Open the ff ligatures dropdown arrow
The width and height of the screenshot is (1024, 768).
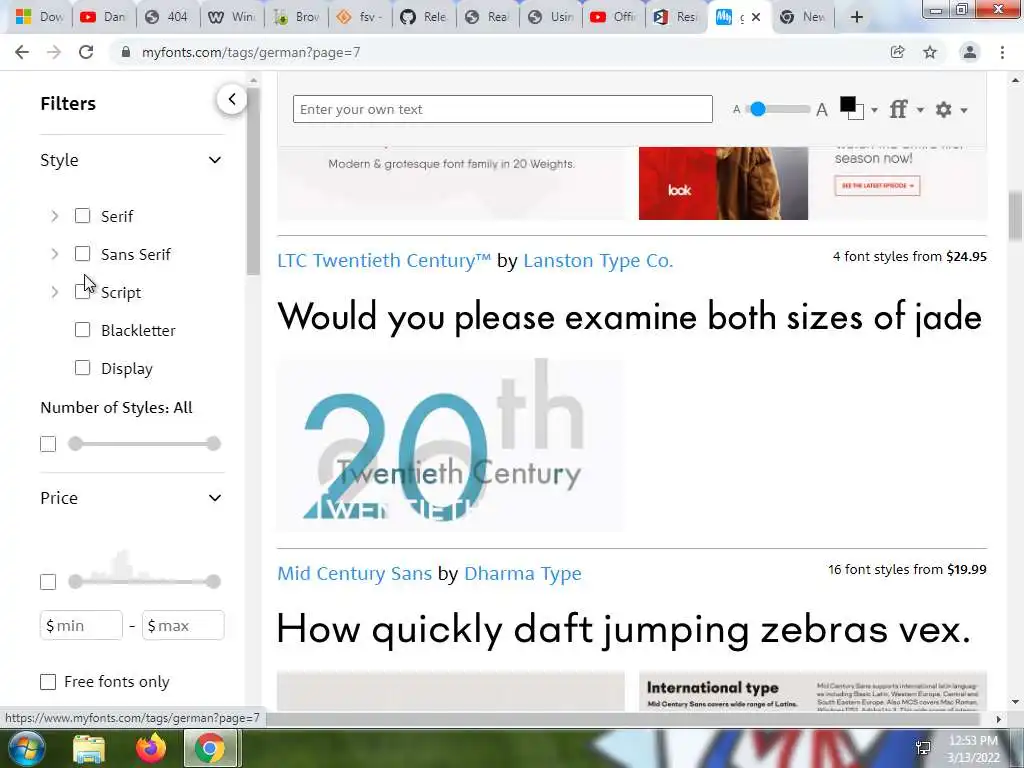(x=920, y=110)
